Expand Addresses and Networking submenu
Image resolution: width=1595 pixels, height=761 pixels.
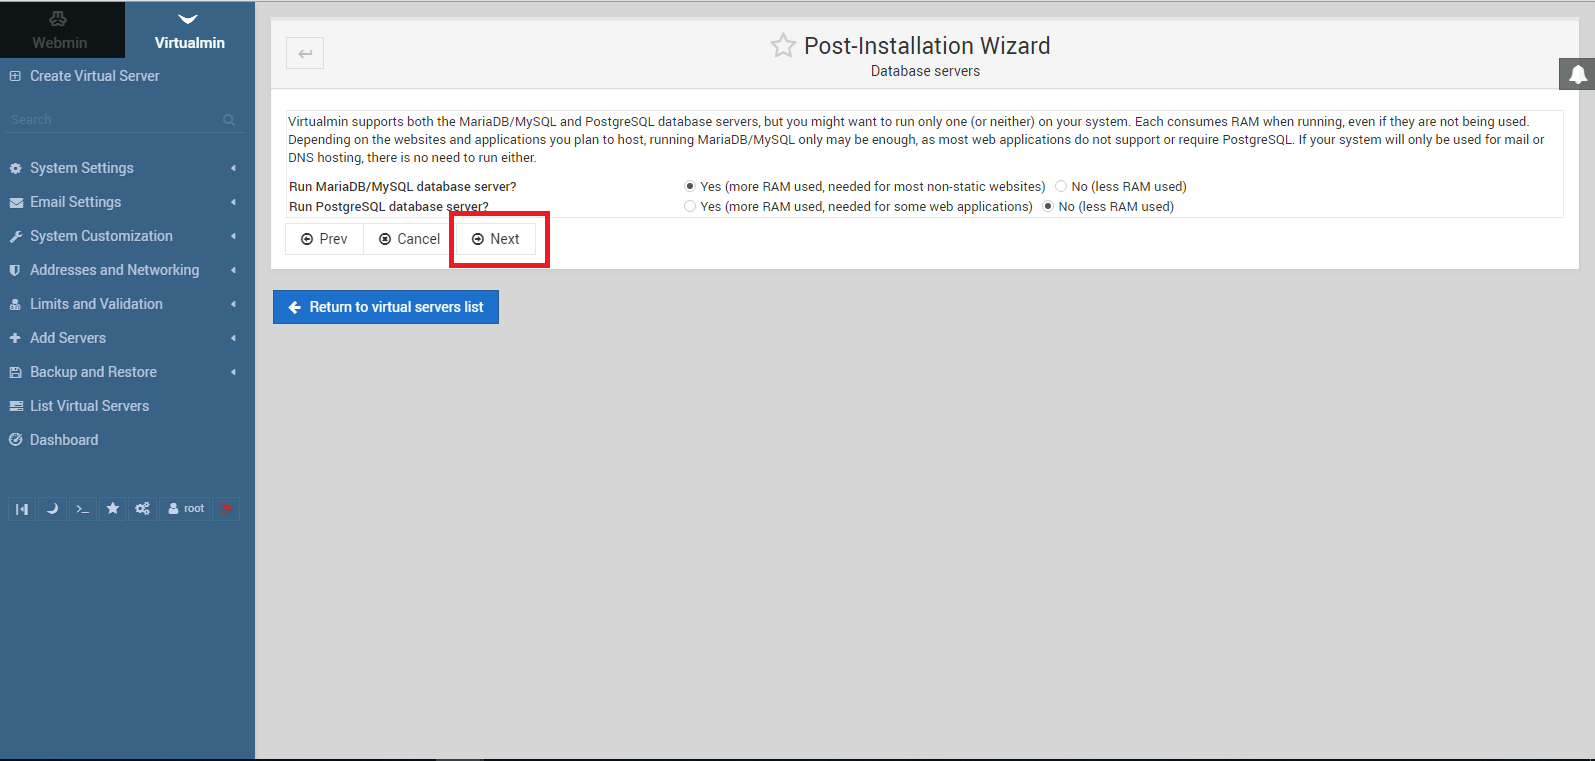[127, 270]
